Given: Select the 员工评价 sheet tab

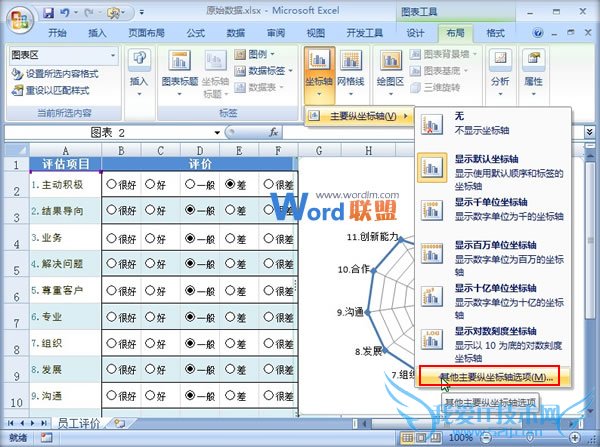Looking at the screenshot, I should tap(78, 423).
